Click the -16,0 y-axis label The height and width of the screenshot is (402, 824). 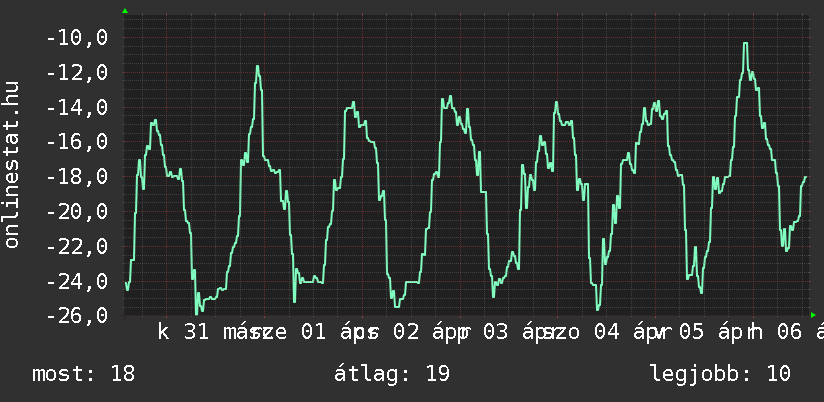pyautogui.click(x=77, y=142)
